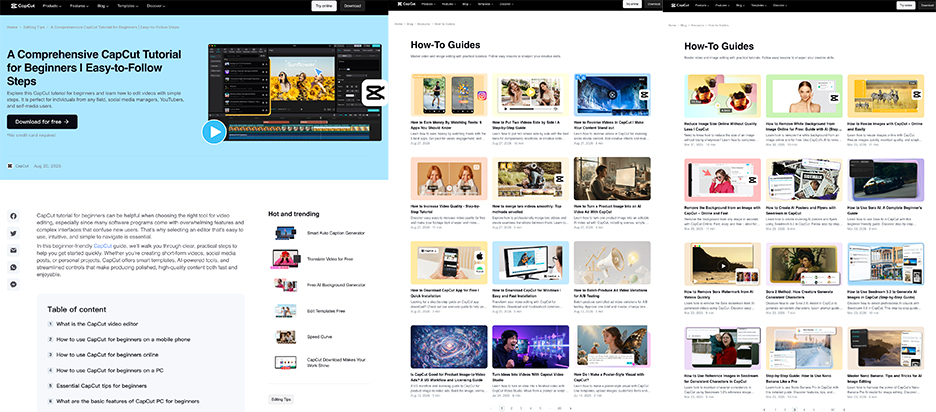Open the inline CapCut hyperlink in the intro paragraph
936x412 pixels.
point(103,246)
